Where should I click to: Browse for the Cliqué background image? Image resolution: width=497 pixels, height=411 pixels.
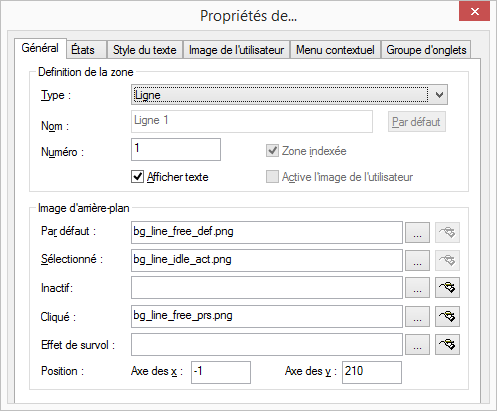click(417, 316)
